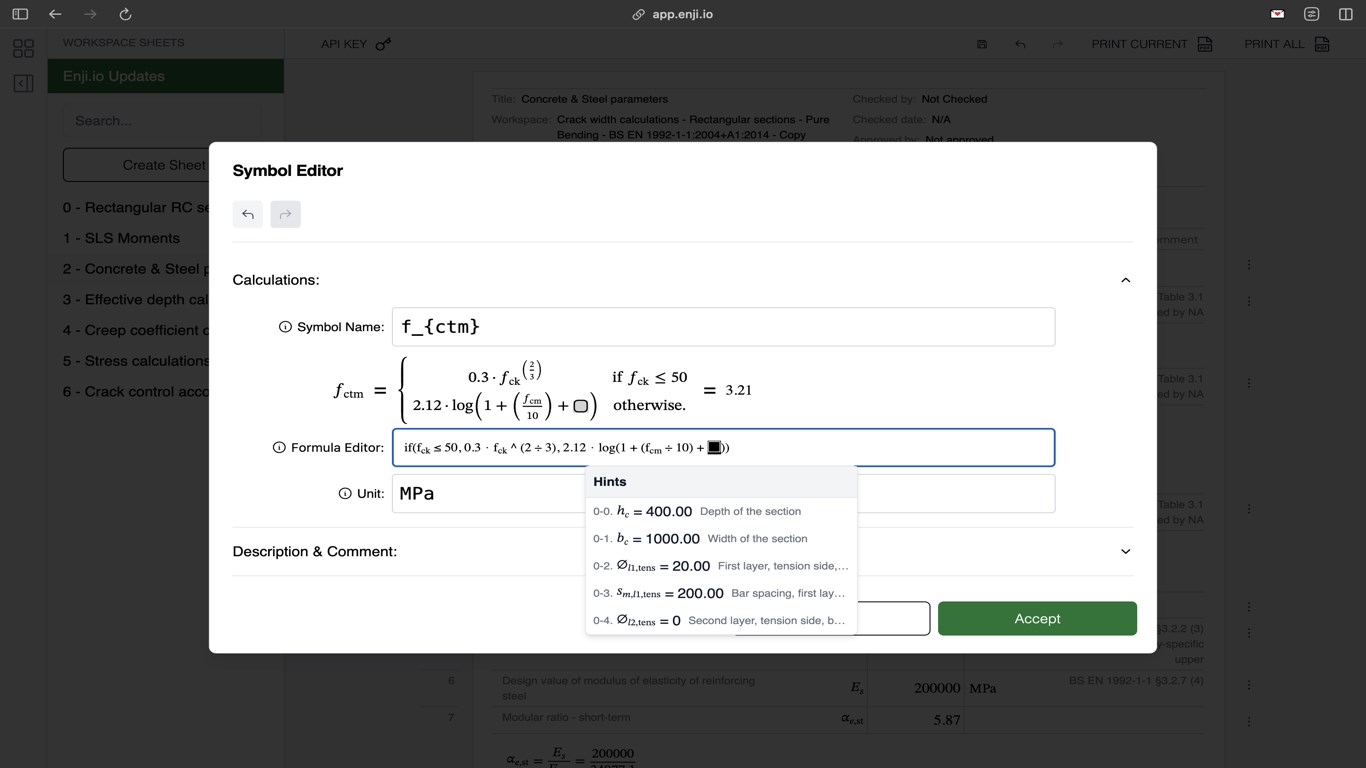Select hint h_c = 400.00 Depth of section
The image size is (1366, 768).
tap(720, 511)
